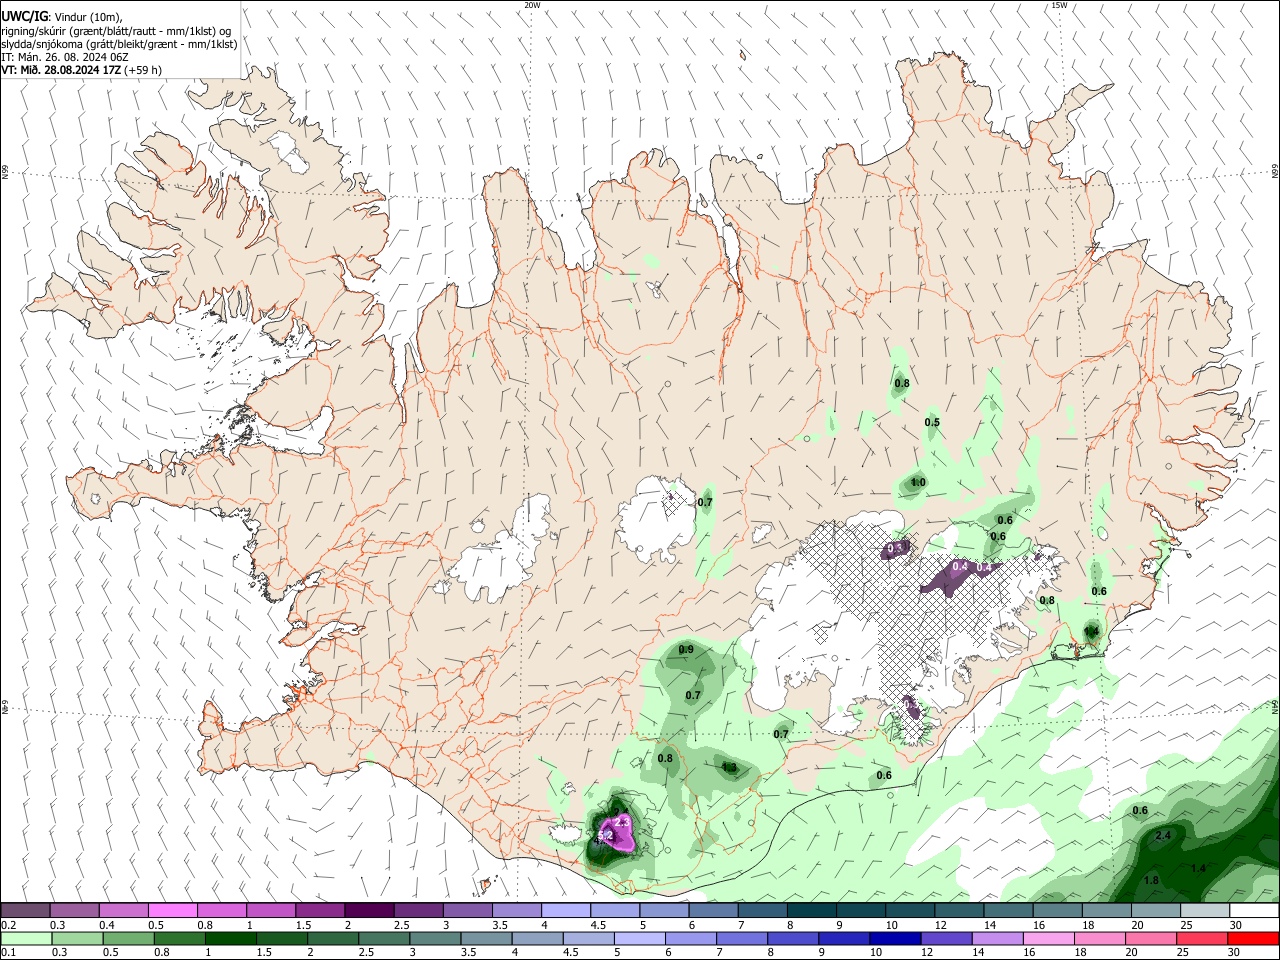
Task: Click the rain legend swatch labeled 25
Action: 1203,938
